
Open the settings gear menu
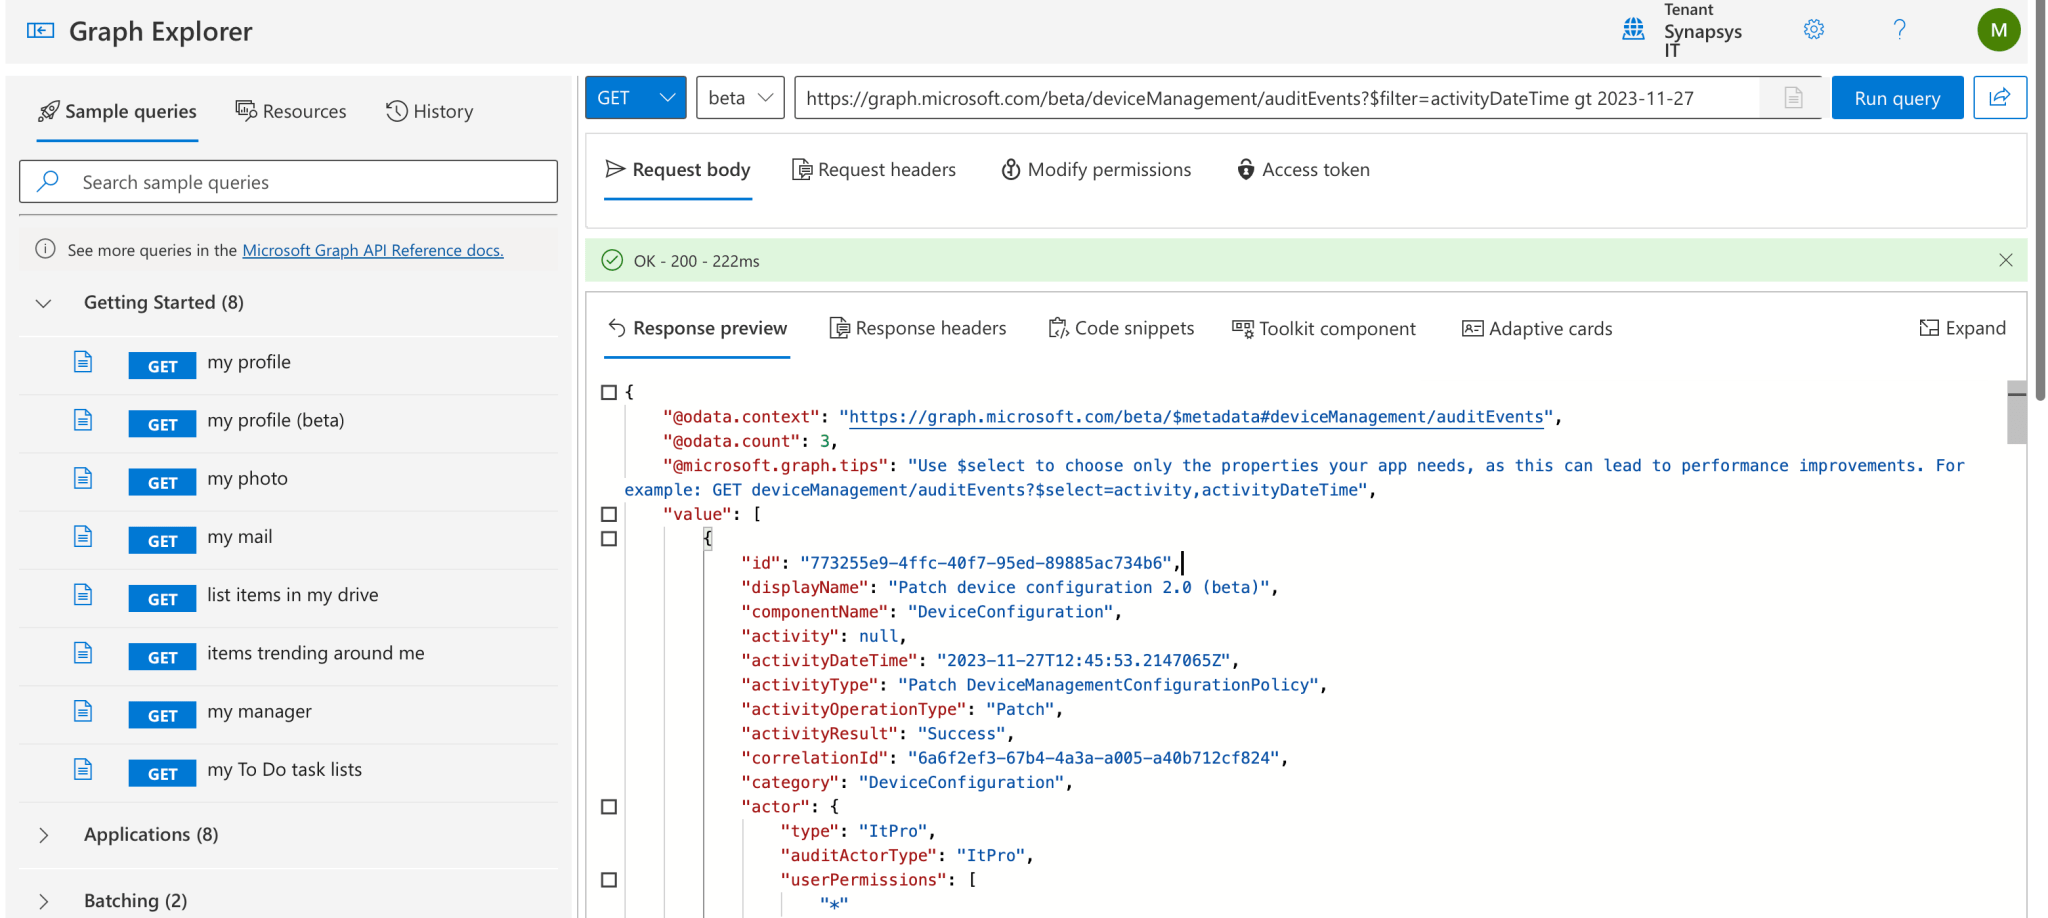[1813, 29]
